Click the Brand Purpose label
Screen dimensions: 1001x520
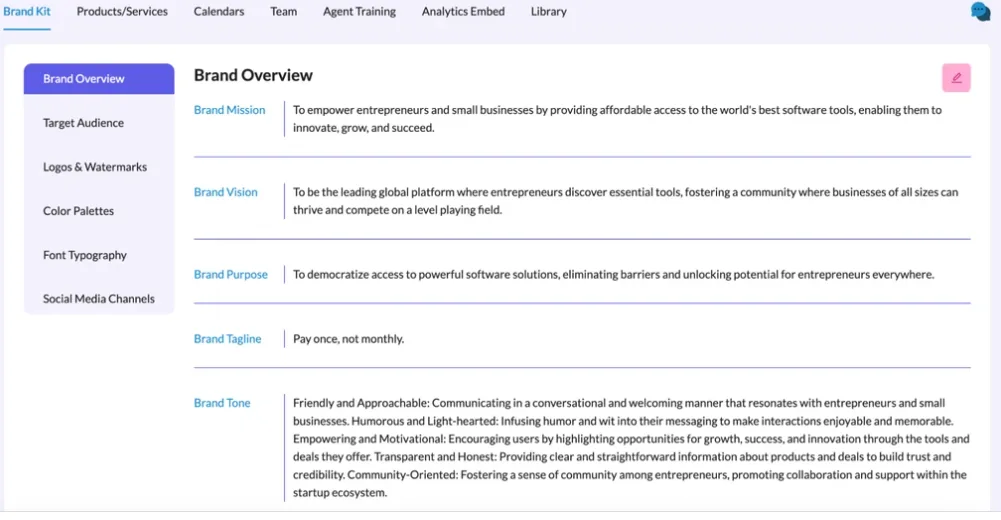[x=230, y=274]
